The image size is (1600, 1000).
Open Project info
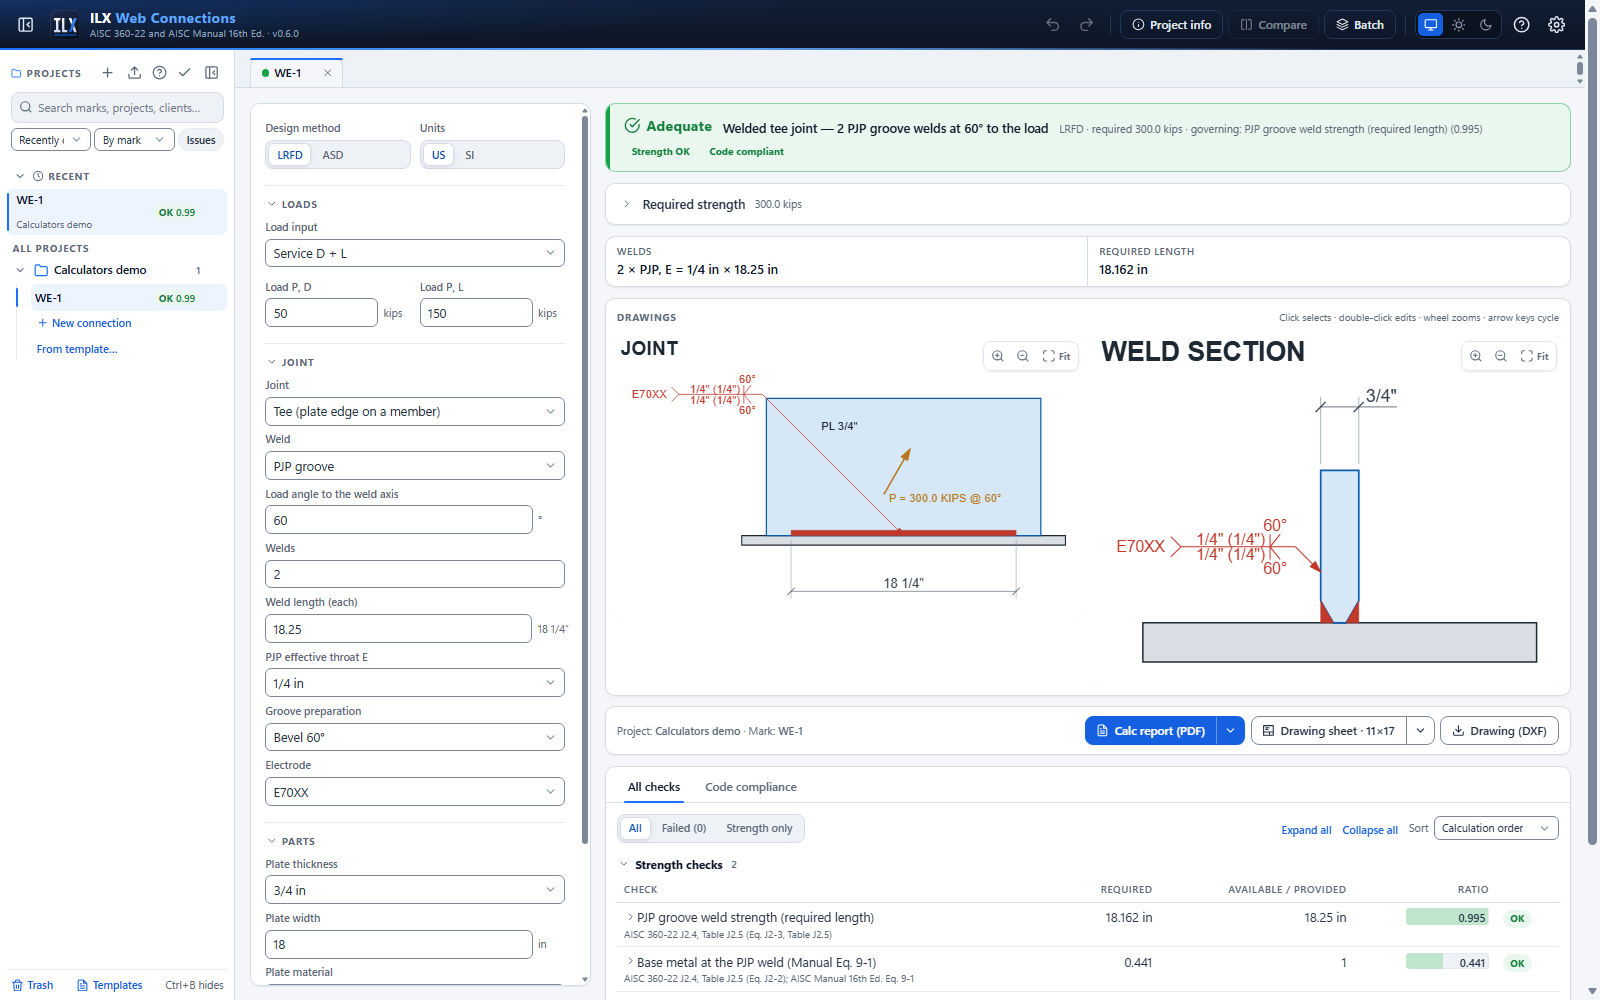pos(1171,25)
